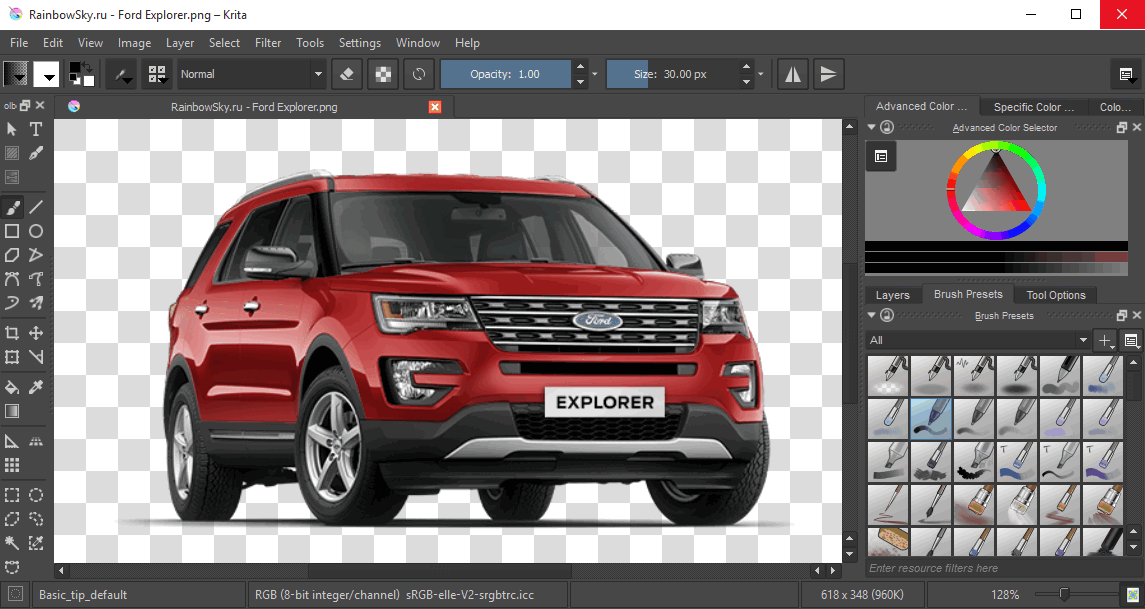Open Advanced Color Selector settings button
The width and height of the screenshot is (1145, 609).
click(x=881, y=156)
